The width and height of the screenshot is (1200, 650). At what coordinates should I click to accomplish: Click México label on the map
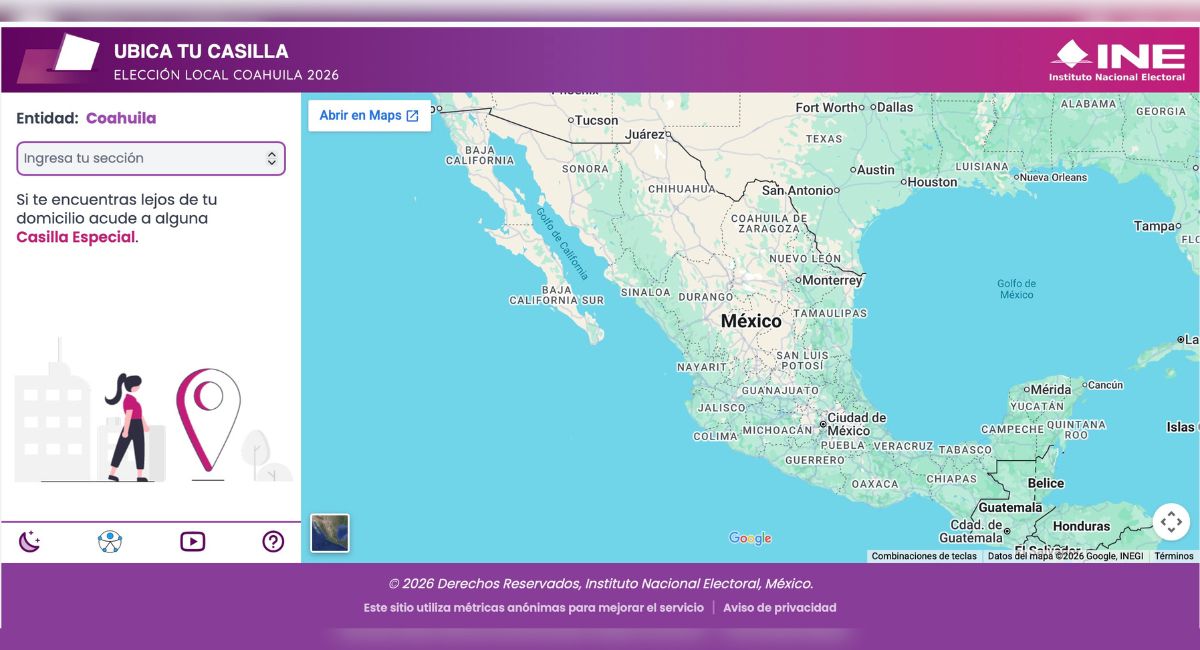(751, 321)
